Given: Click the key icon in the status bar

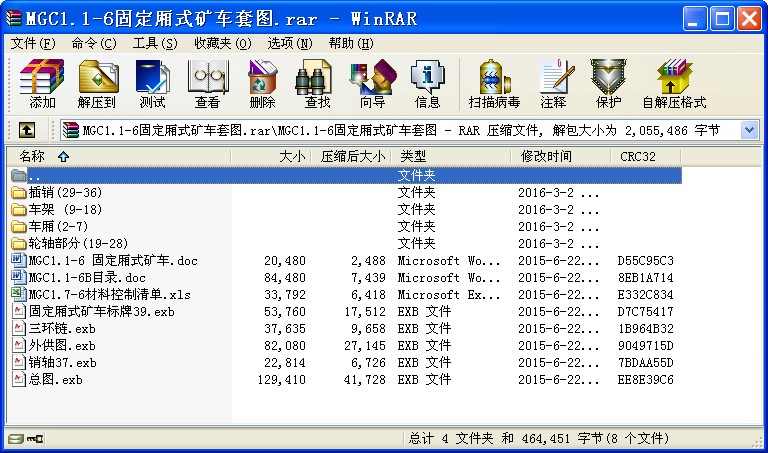Looking at the screenshot, I should point(35,438).
